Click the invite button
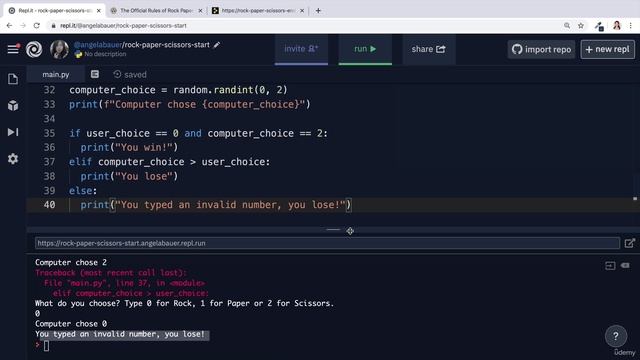The width and height of the screenshot is (640, 360). [301, 49]
